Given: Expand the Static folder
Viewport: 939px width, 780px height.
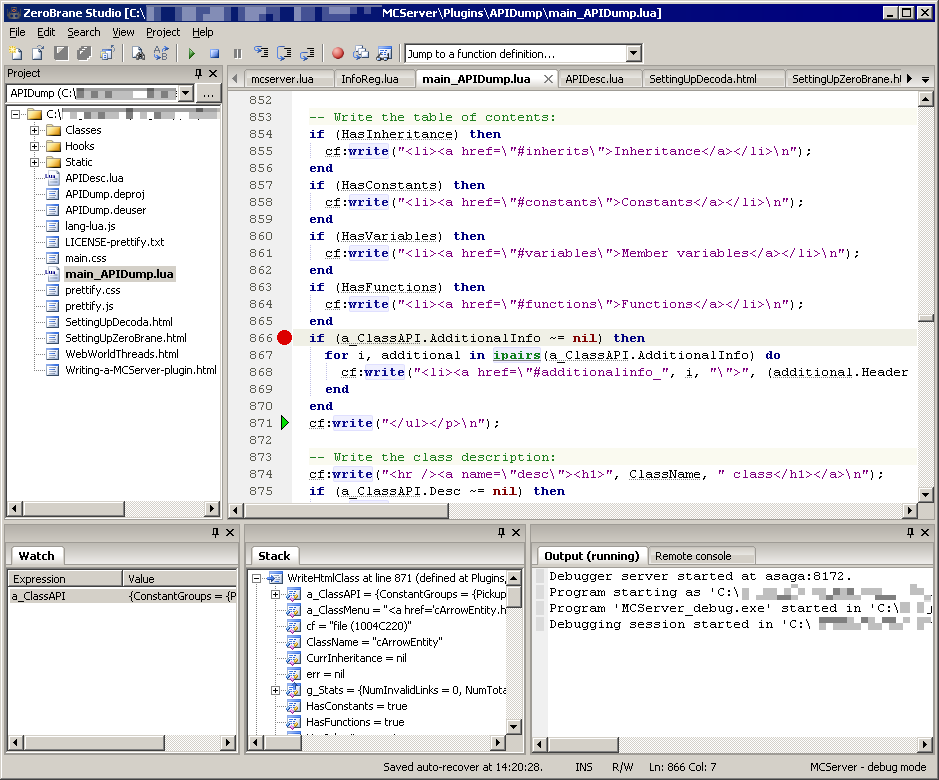Looking at the screenshot, I should pos(35,162).
